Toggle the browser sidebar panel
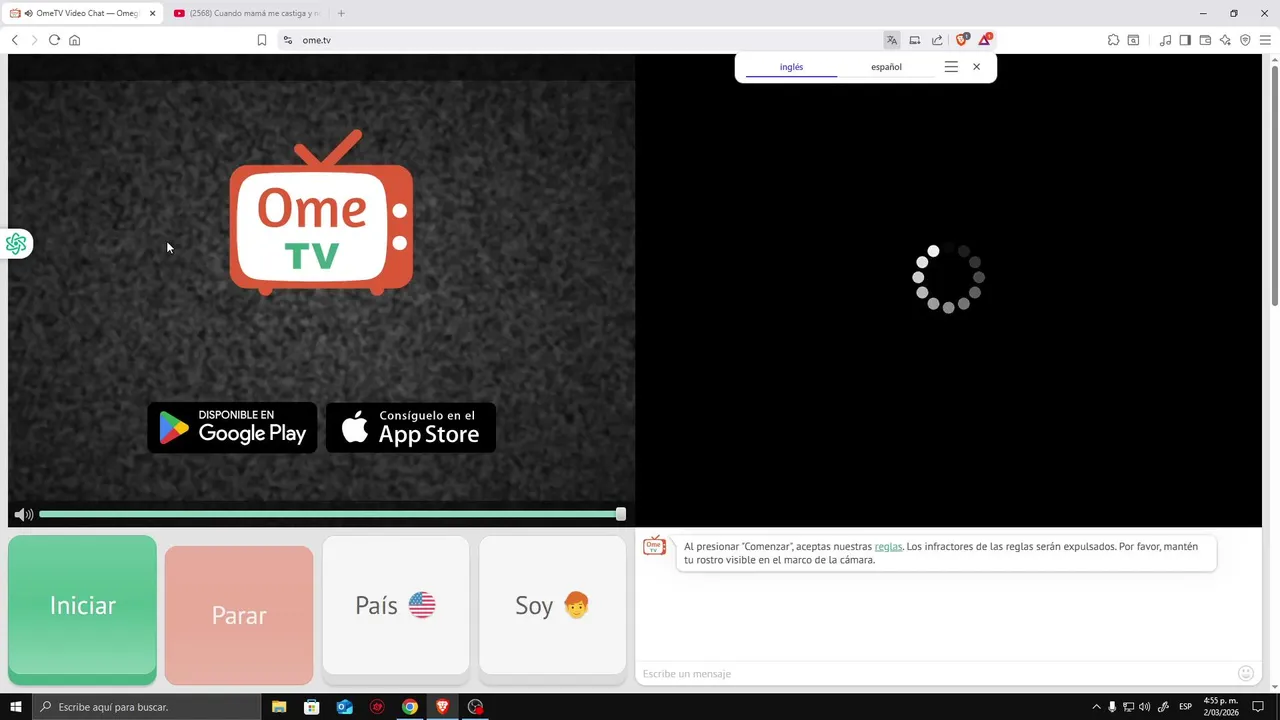The width and height of the screenshot is (1280, 720). [x=1185, y=40]
